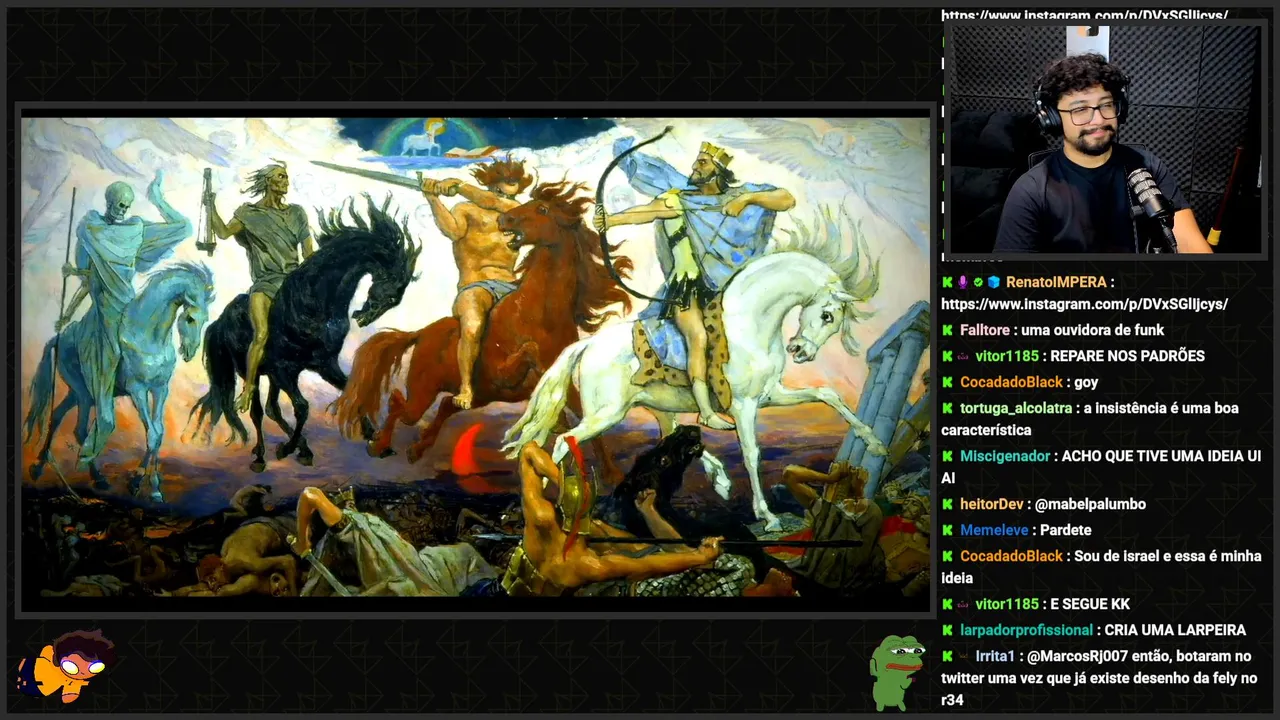1280x720 pixels.
Task: Click Kick icon on "REPARE NOS PADRÕES" row
Action: [947, 356]
